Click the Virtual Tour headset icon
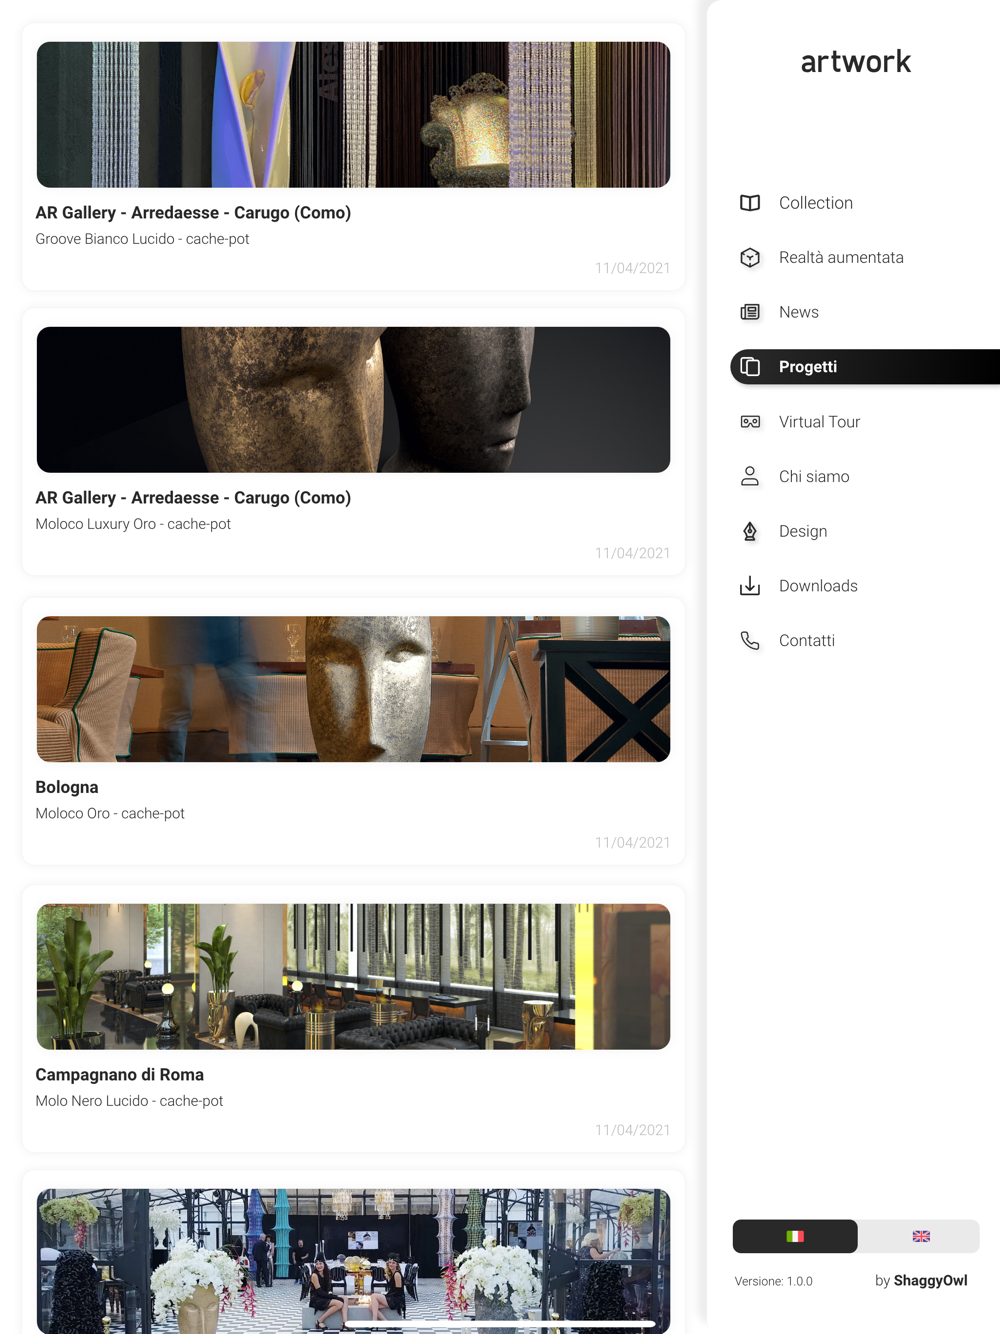Viewport: 1000px width, 1334px height. click(750, 422)
